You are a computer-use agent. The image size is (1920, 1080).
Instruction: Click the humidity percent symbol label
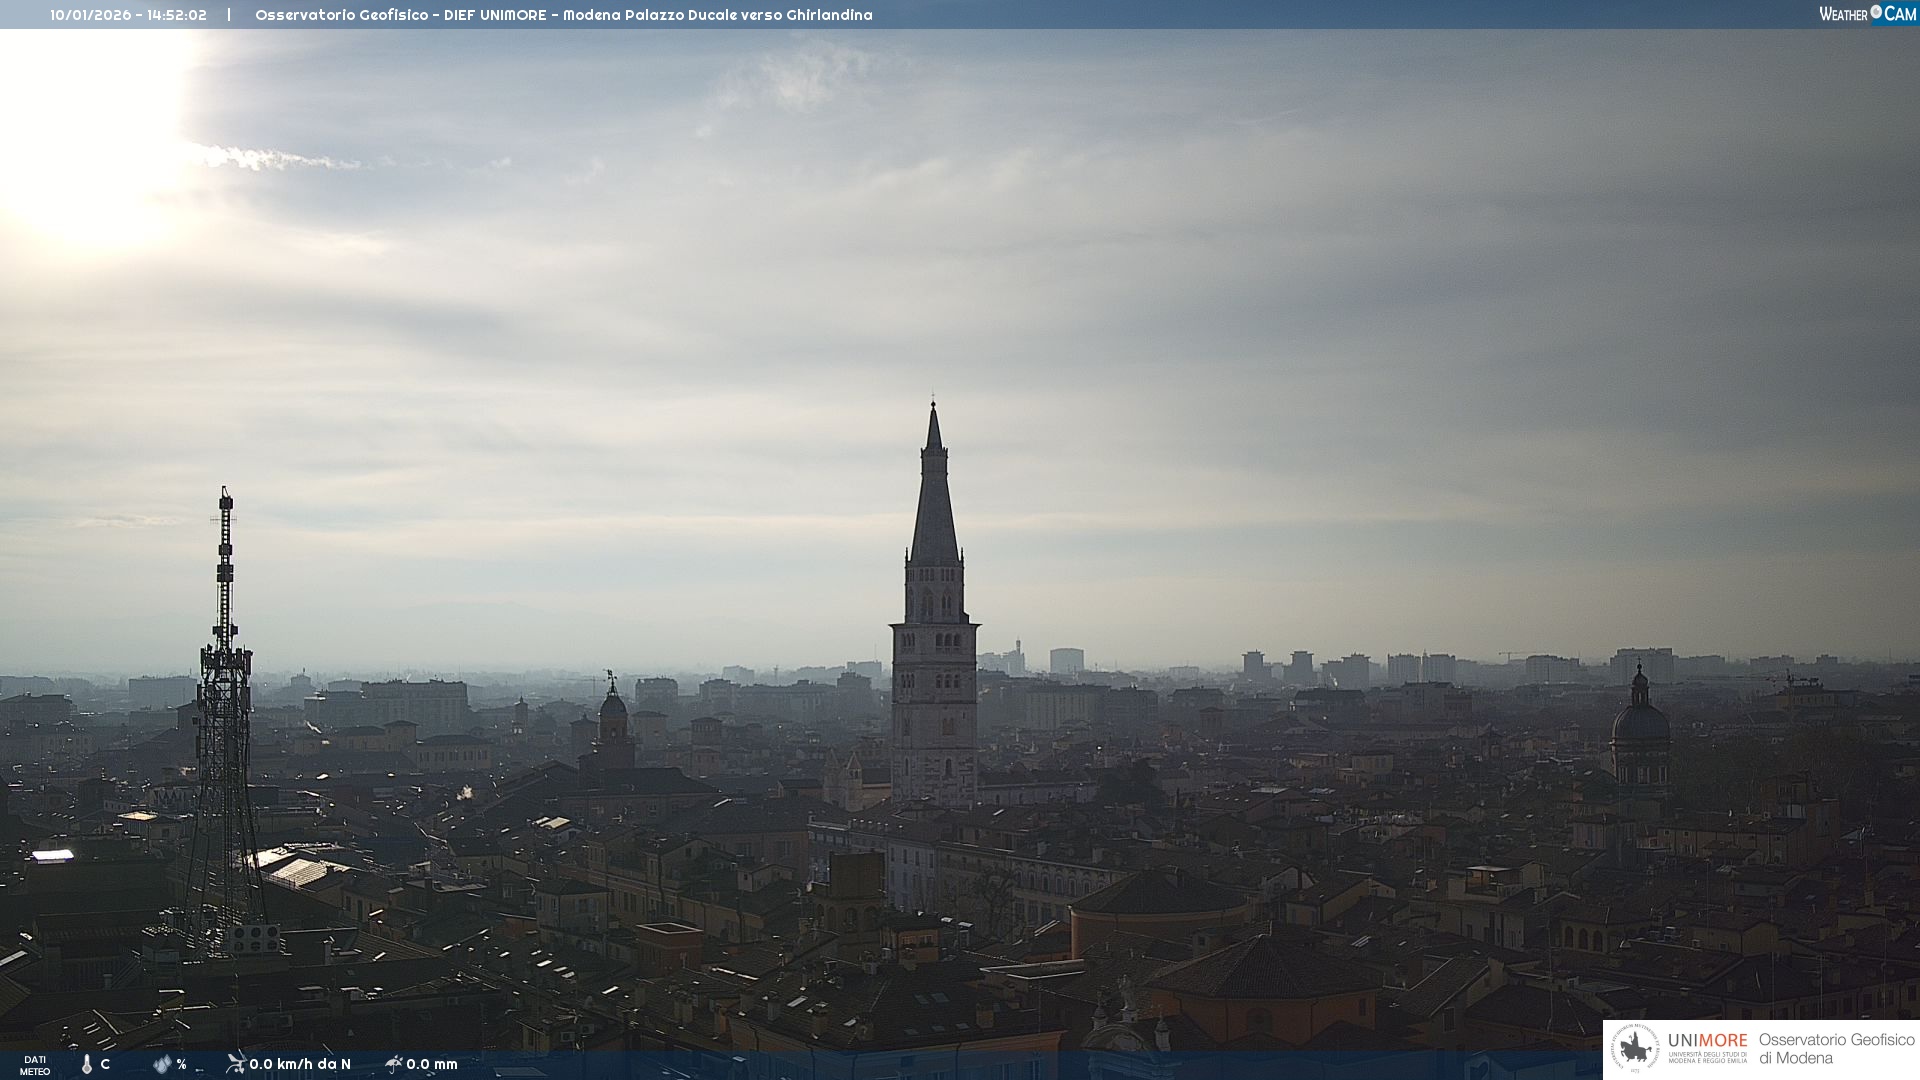(x=181, y=1064)
